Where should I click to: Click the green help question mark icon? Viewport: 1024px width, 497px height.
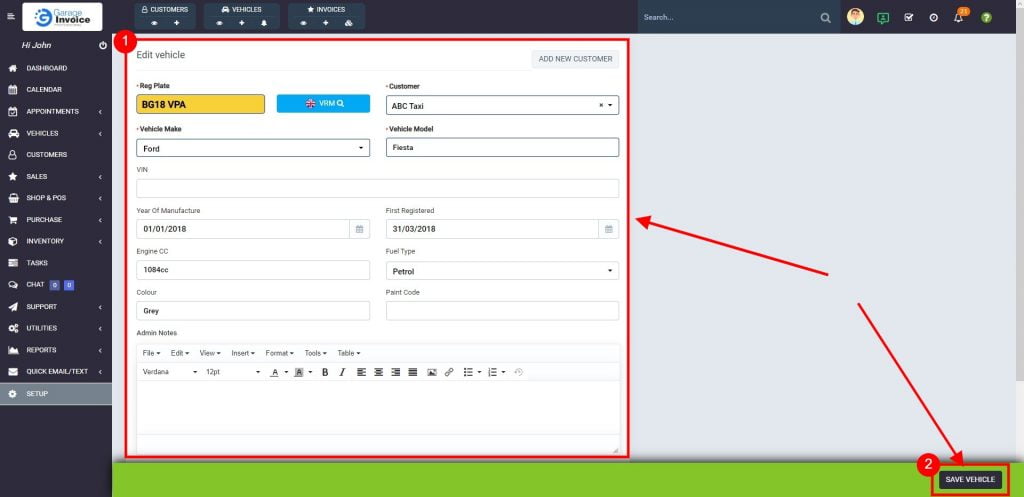(x=986, y=18)
